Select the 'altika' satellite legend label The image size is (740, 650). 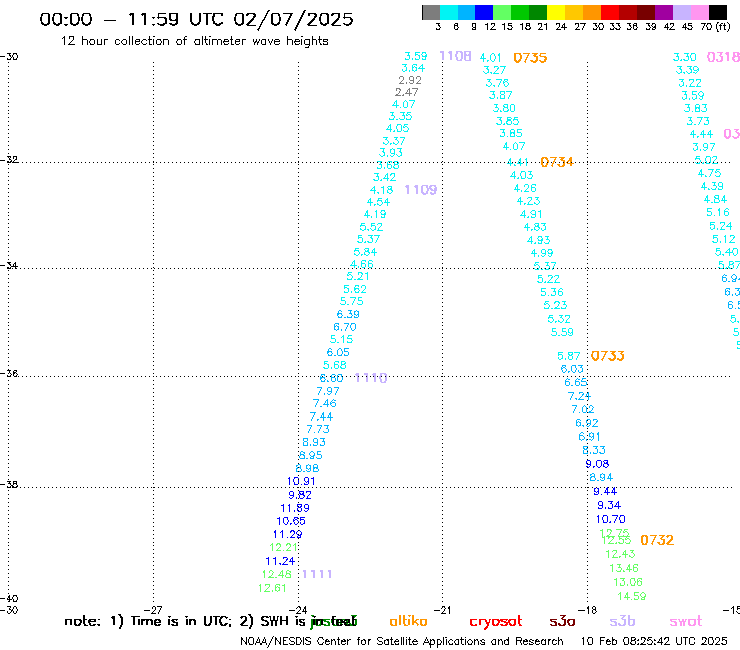[408, 621]
